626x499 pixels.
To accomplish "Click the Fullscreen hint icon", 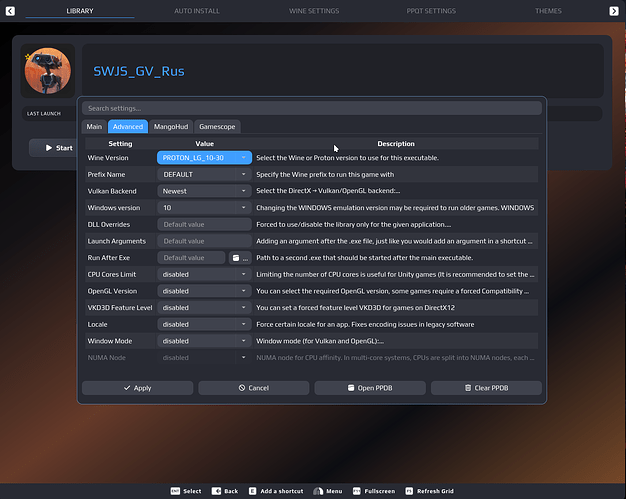I will (x=357, y=491).
